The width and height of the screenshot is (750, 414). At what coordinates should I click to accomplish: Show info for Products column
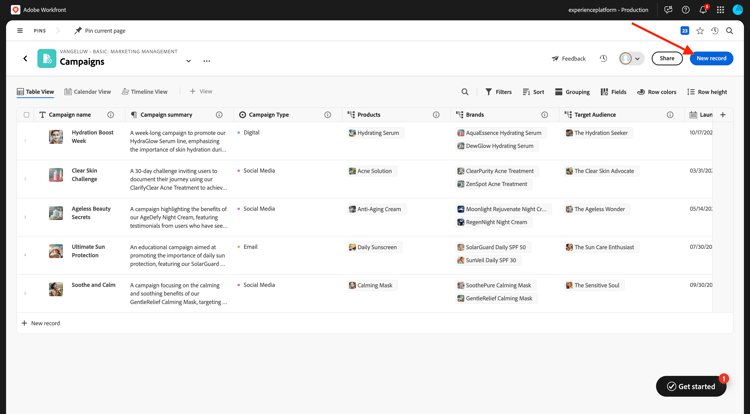[436, 115]
